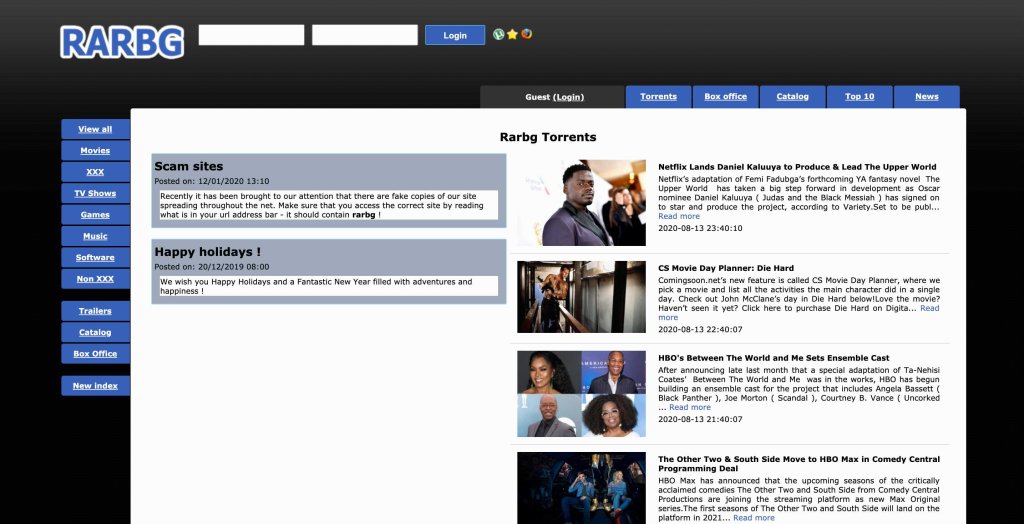Open The Other Two & South Side headline
Image resolution: width=1024 pixels, height=524 pixels.
pyautogui.click(x=799, y=464)
